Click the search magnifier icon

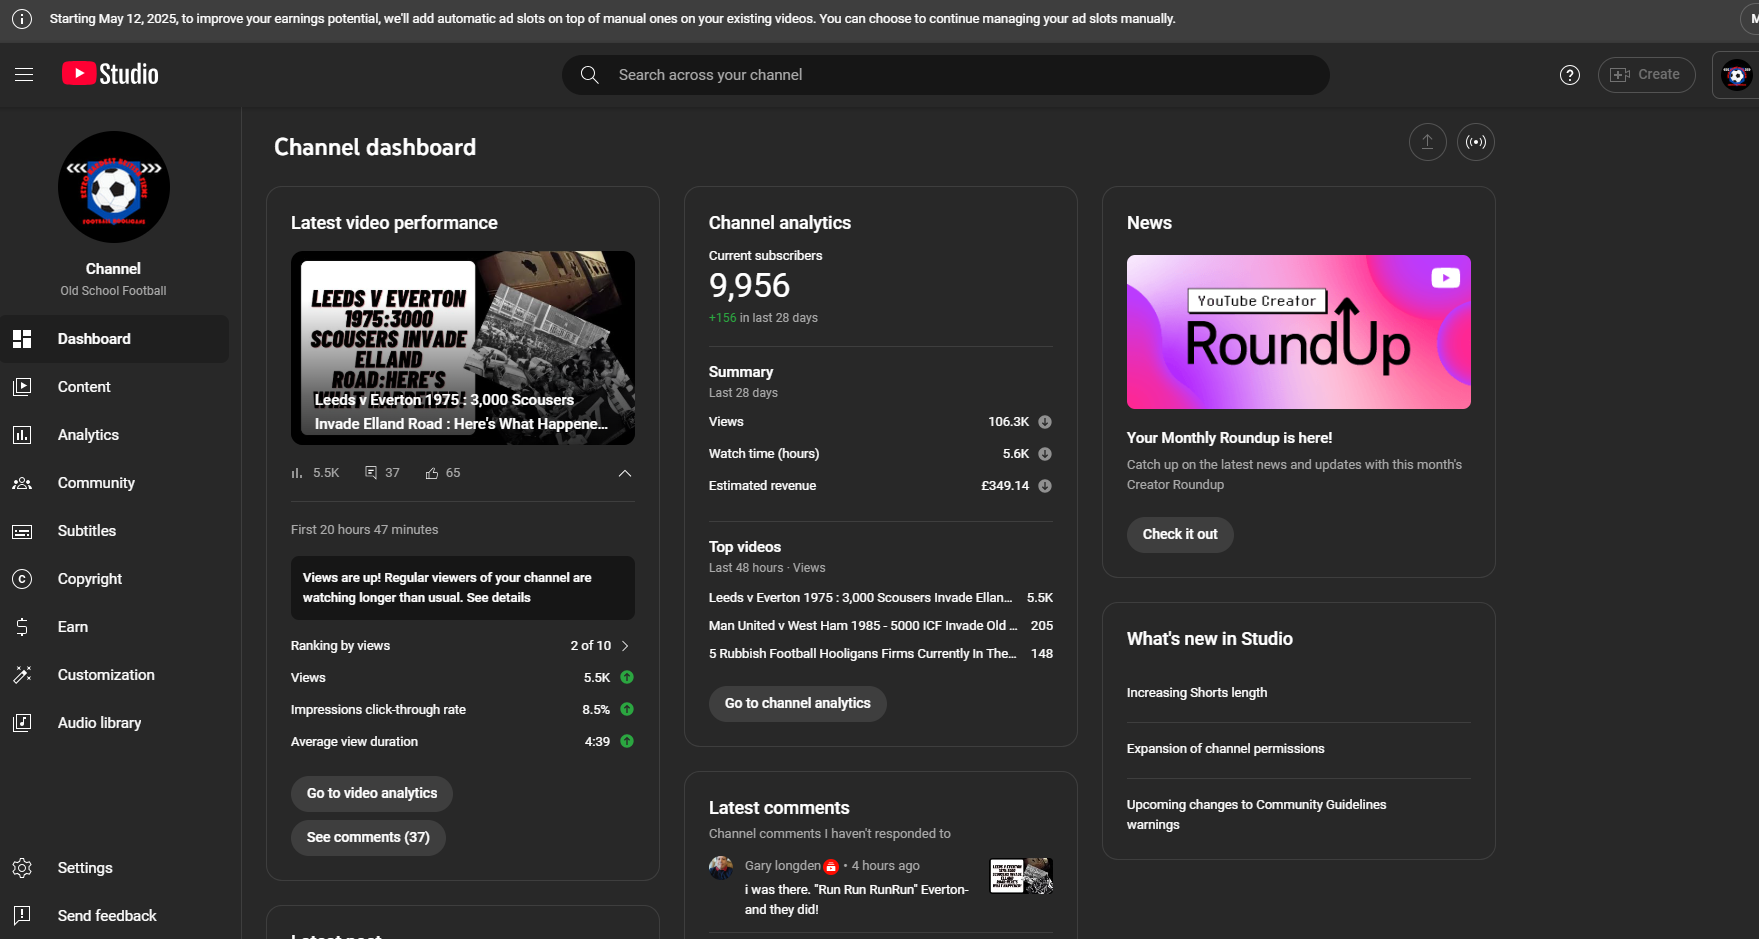pos(590,75)
